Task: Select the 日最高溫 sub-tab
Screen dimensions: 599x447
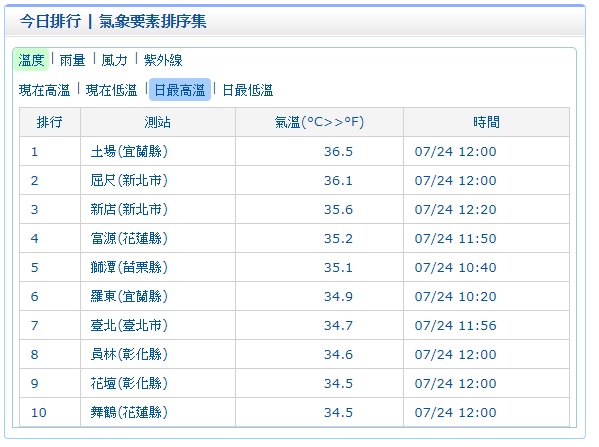Action: point(180,90)
